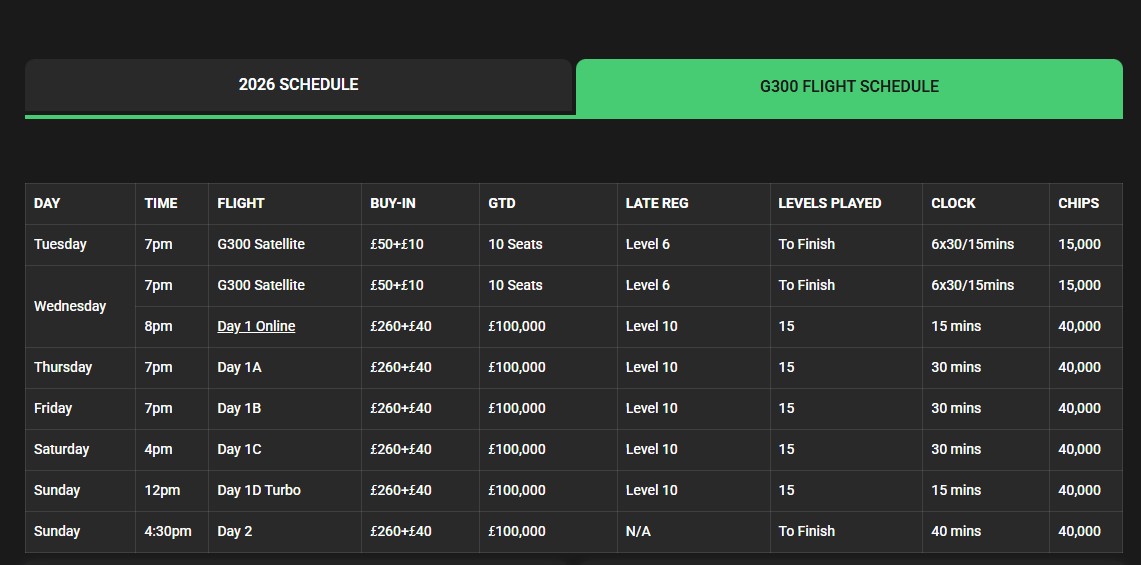Image resolution: width=1141 pixels, height=565 pixels.
Task: Click the CHIPS column header
Action: 1078,203
